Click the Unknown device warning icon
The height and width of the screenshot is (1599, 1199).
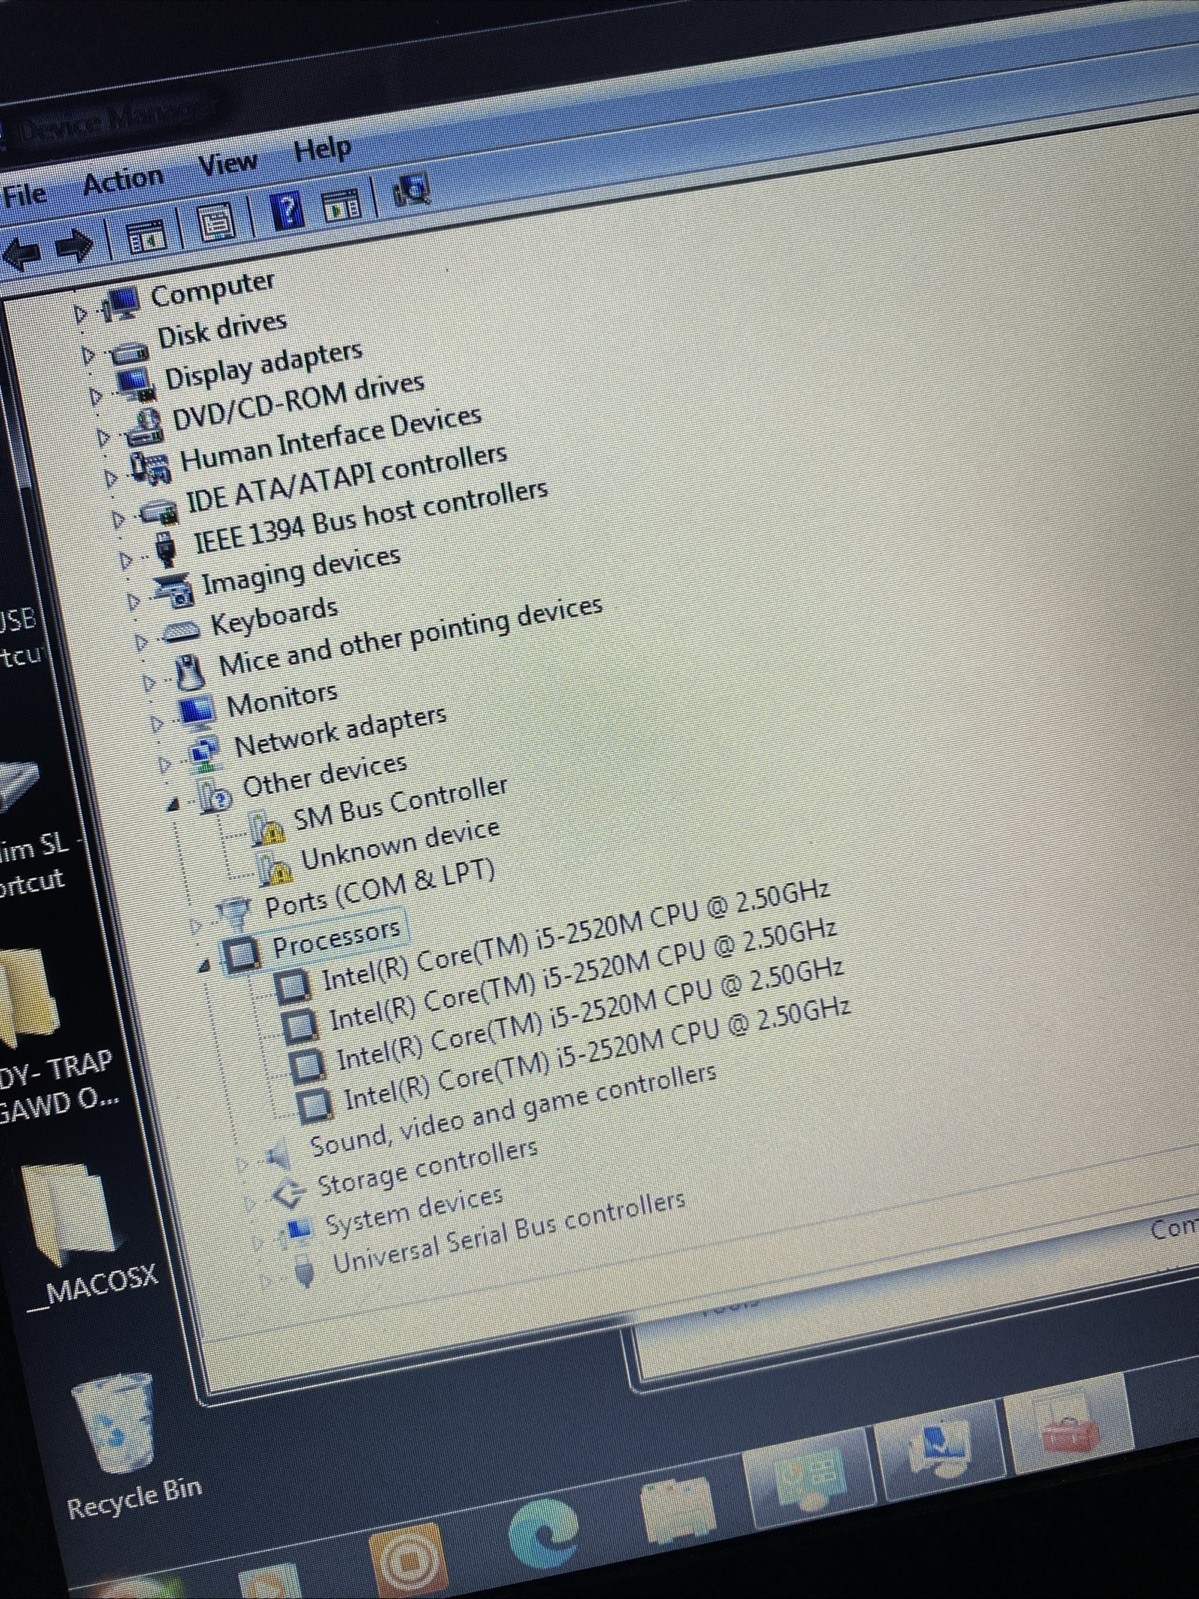click(275, 867)
